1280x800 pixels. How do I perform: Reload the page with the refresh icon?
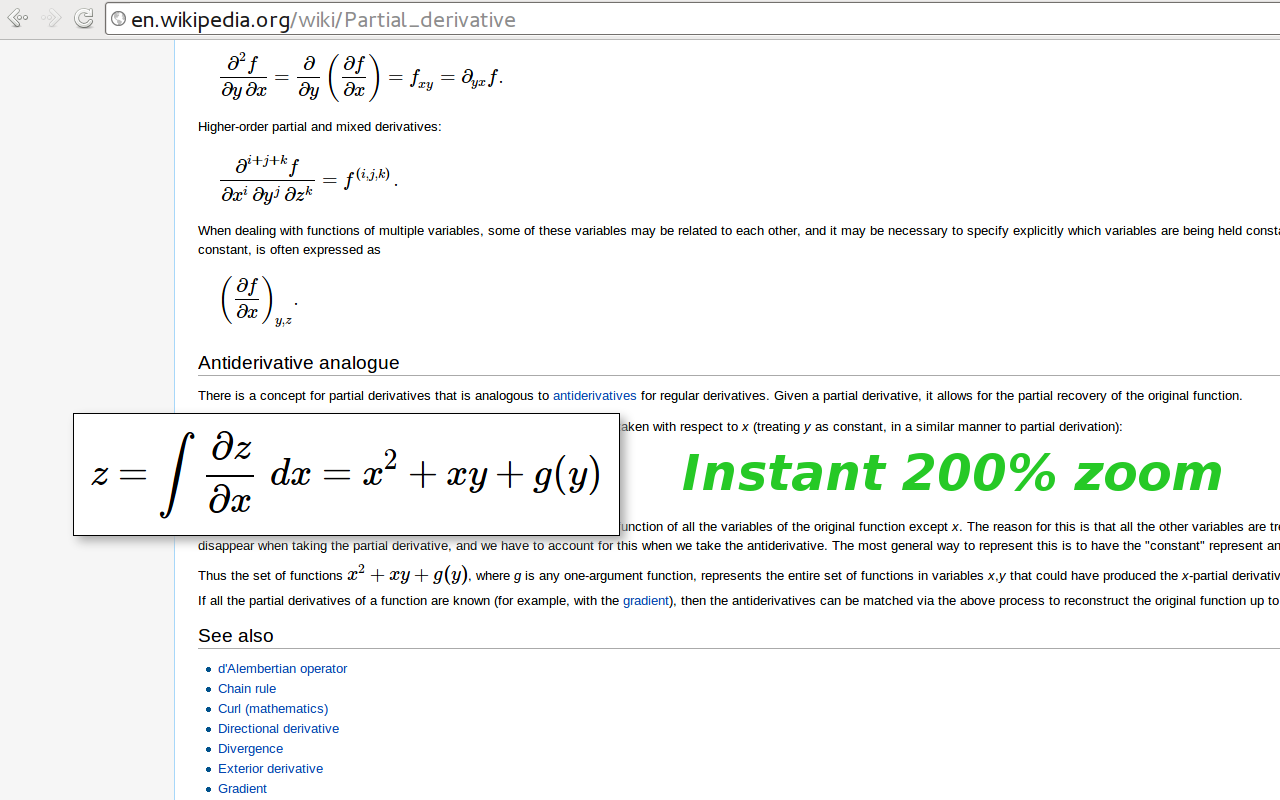(x=84, y=18)
